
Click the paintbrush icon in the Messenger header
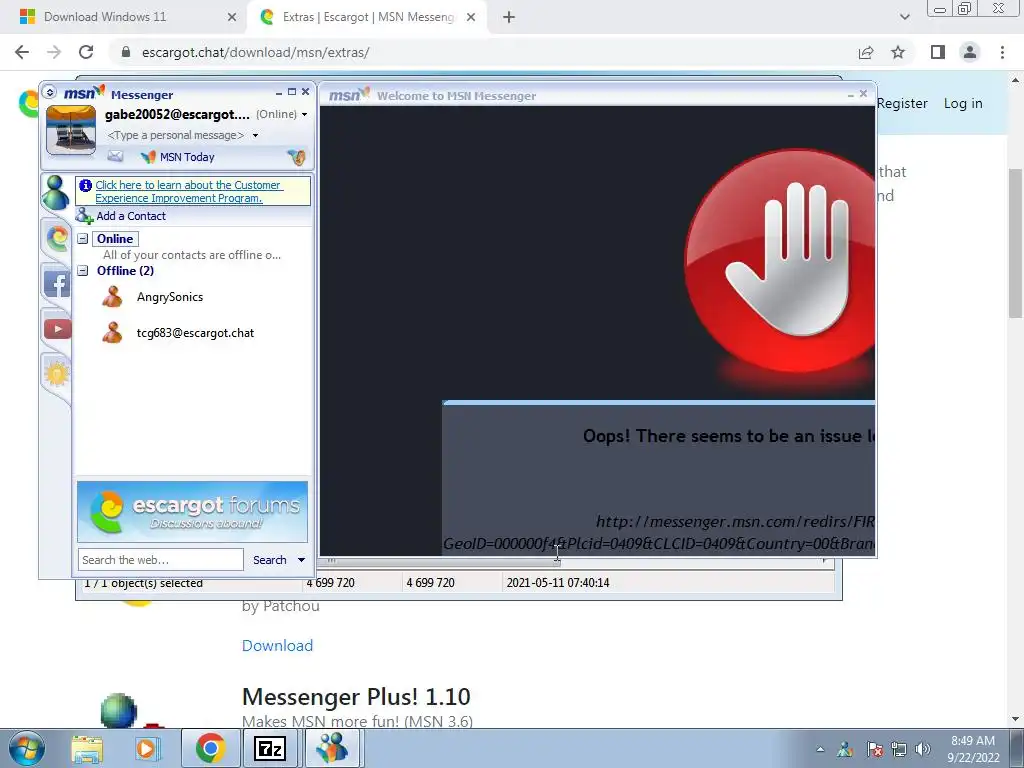pos(296,157)
